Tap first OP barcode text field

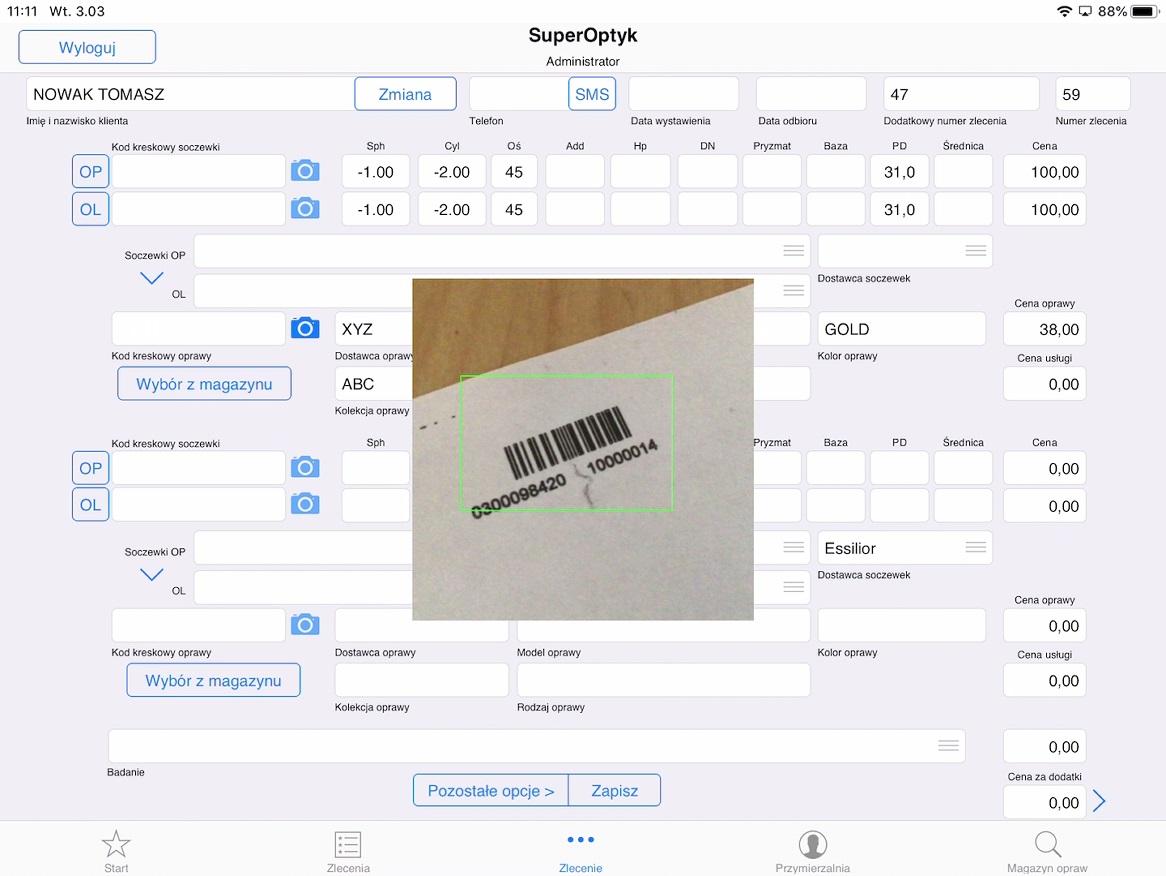click(199, 172)
